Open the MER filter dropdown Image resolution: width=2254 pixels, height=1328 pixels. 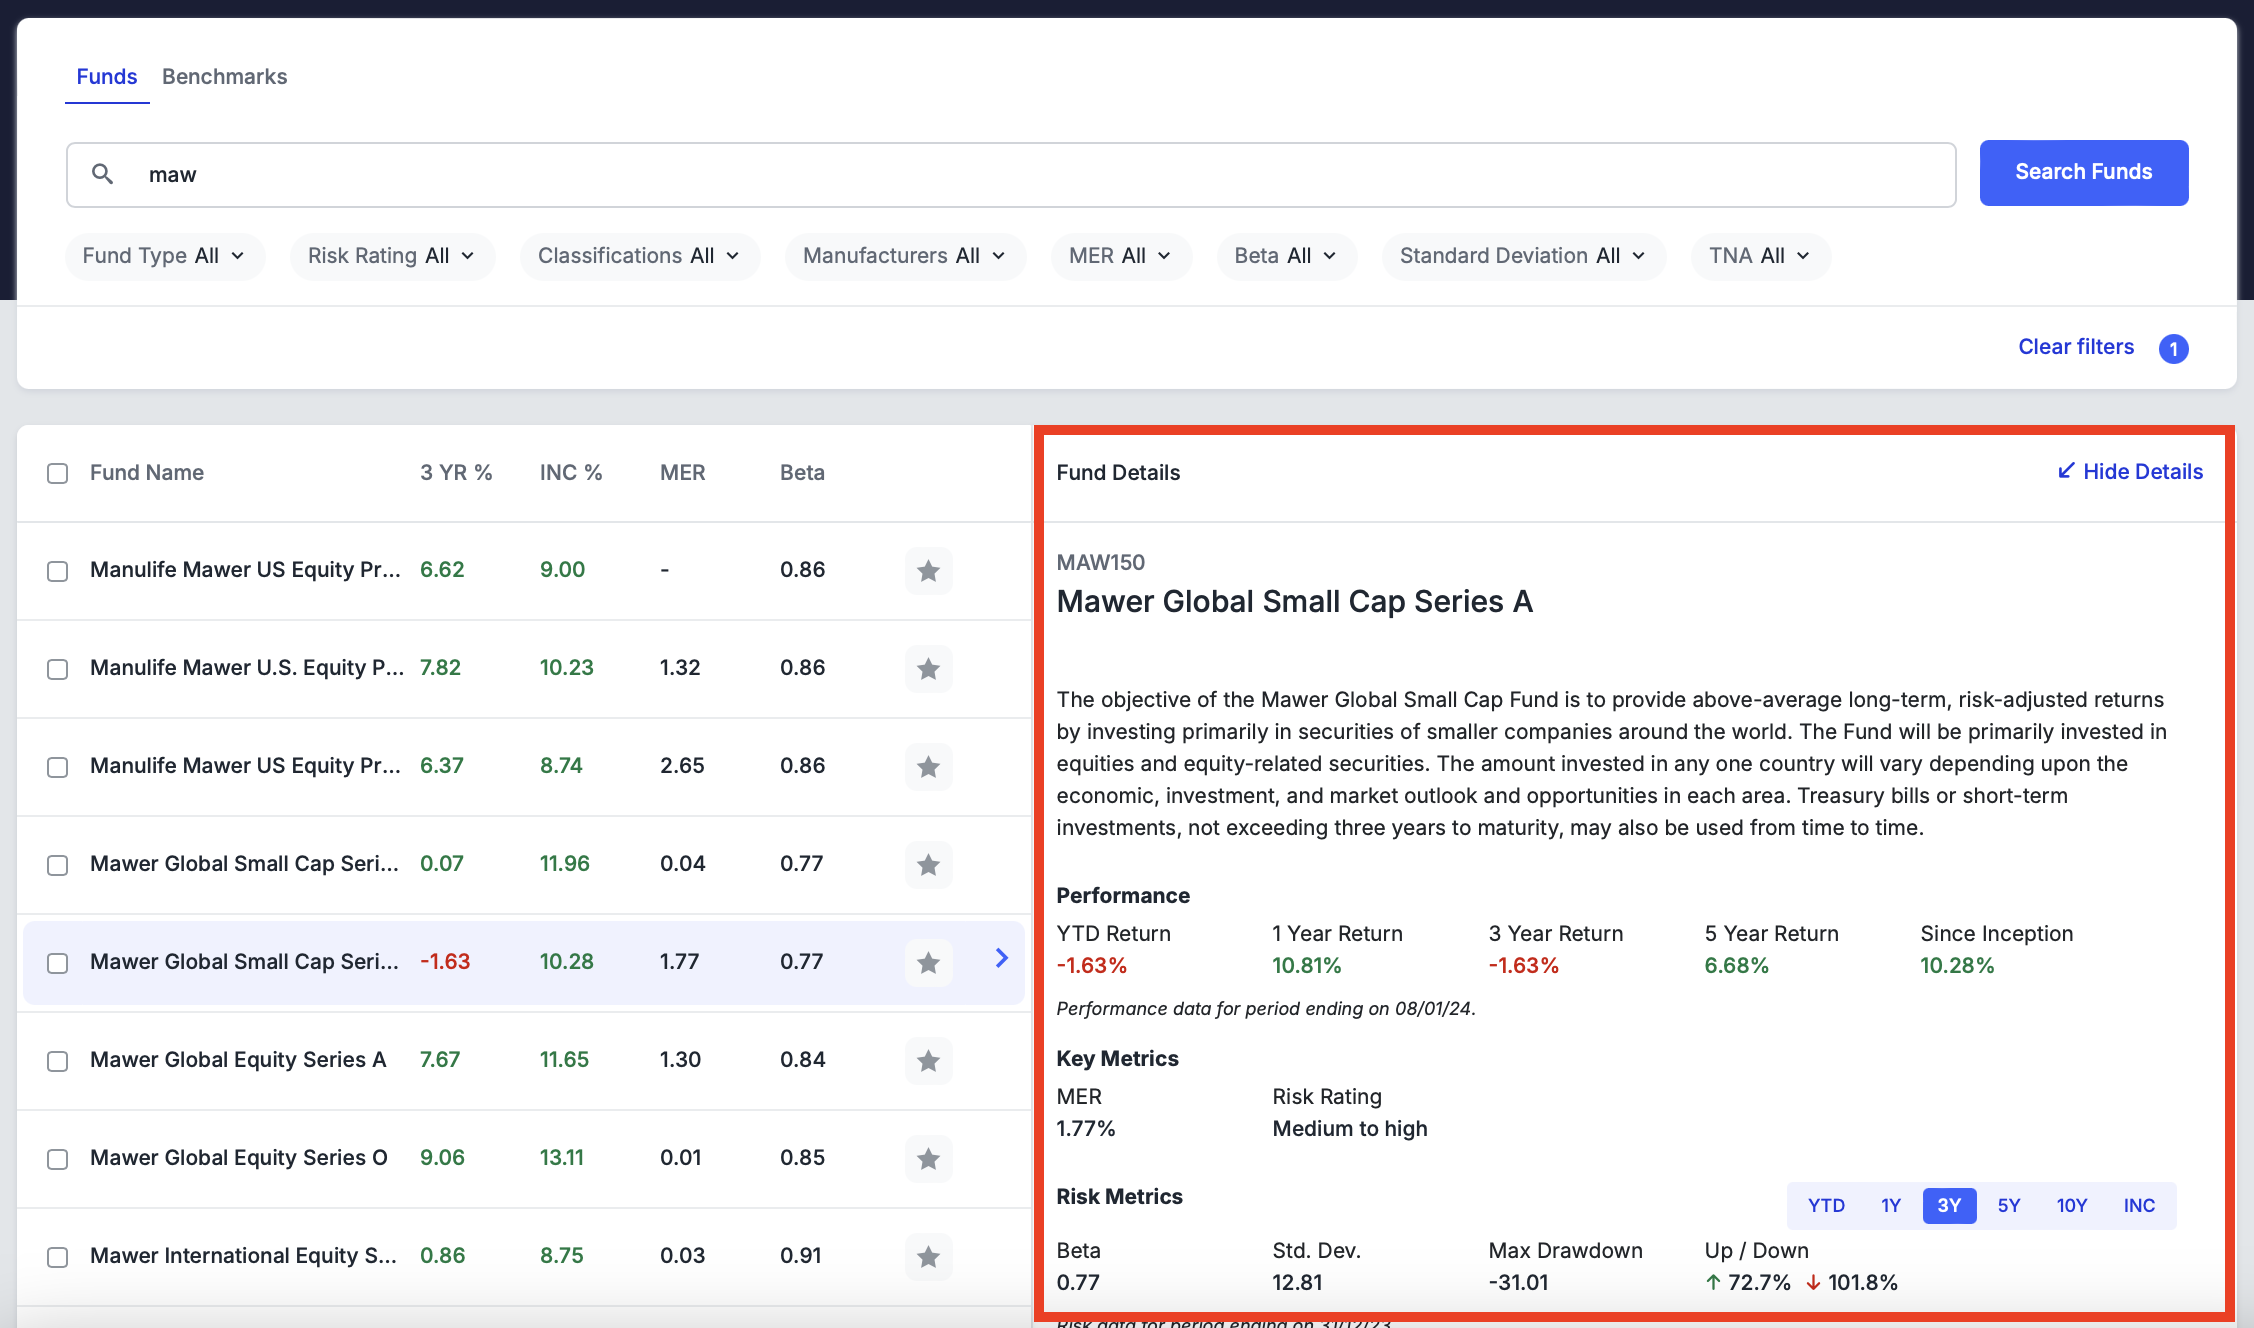pos(1121,256)
